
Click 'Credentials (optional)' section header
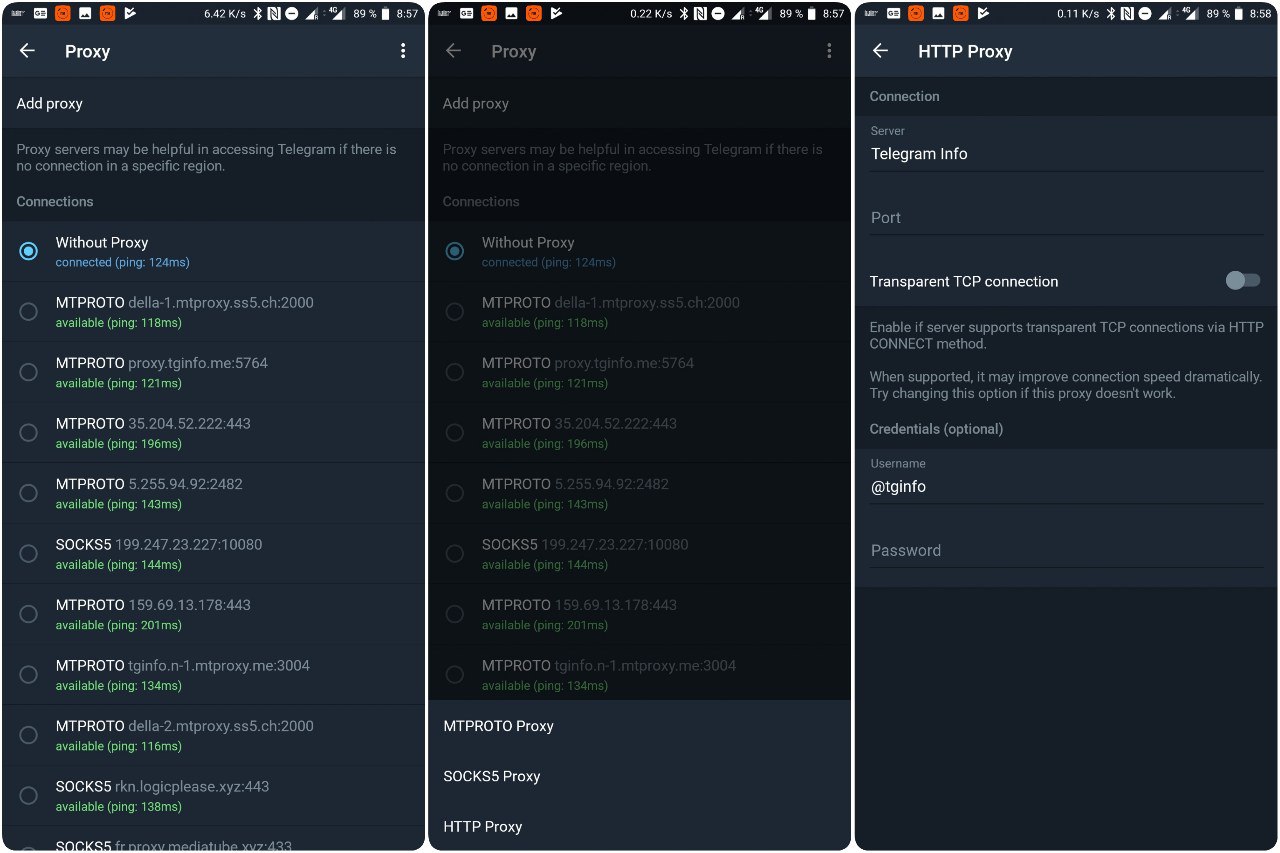click(x=936, y=429)
